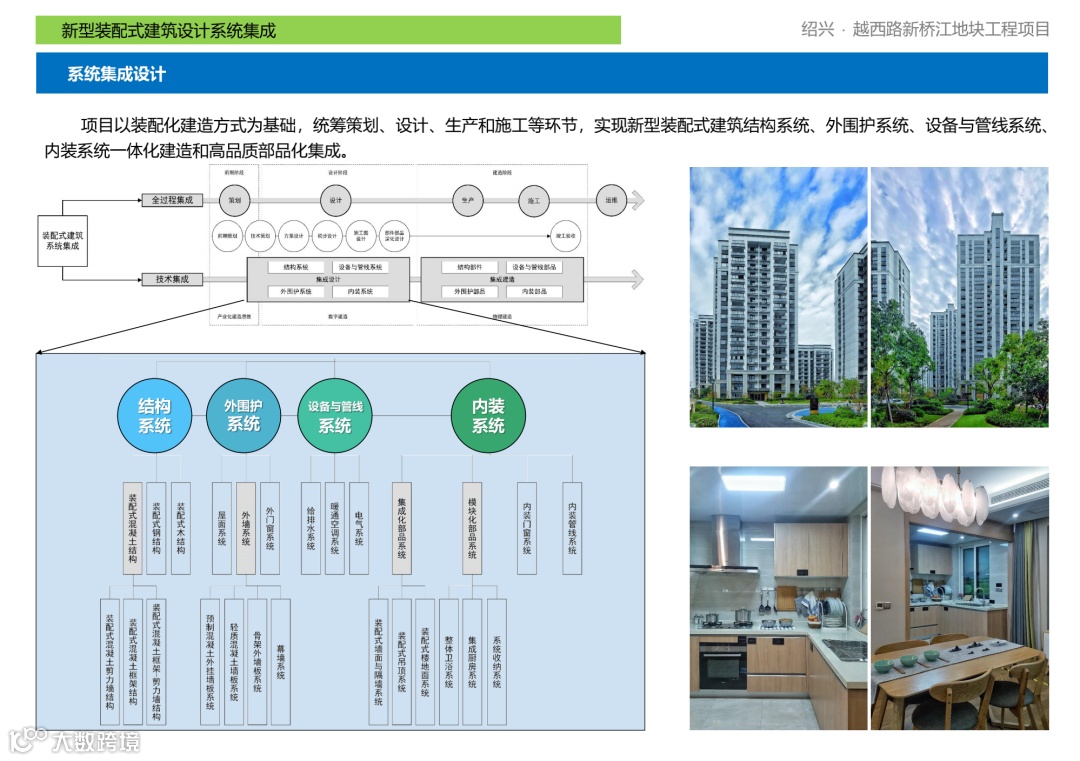1080x761 pixels.
Task: Select the 内装管线系统 vertical box
Action: click(x=572, y=528)
